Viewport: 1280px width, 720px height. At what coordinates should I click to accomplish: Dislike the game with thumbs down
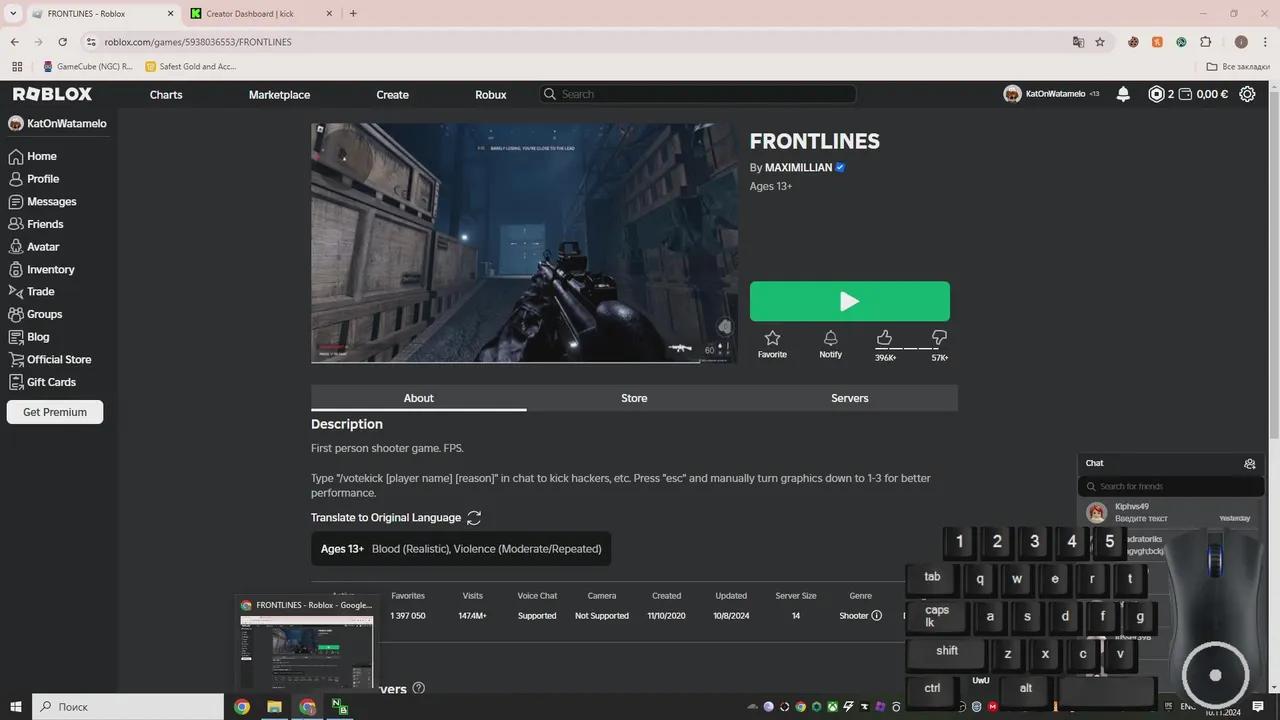pos(939,338)
